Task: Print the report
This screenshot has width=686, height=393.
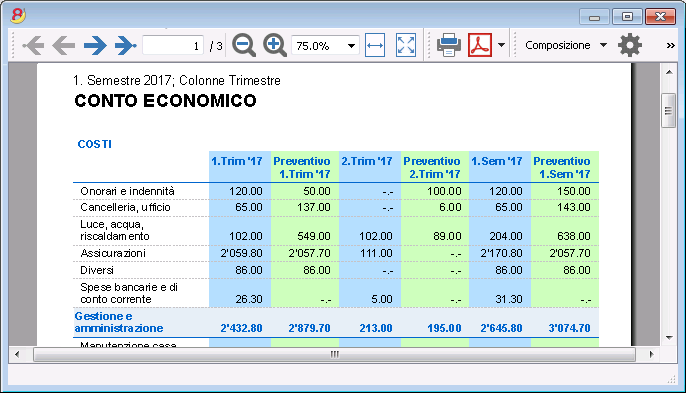Action: point(449,45)
